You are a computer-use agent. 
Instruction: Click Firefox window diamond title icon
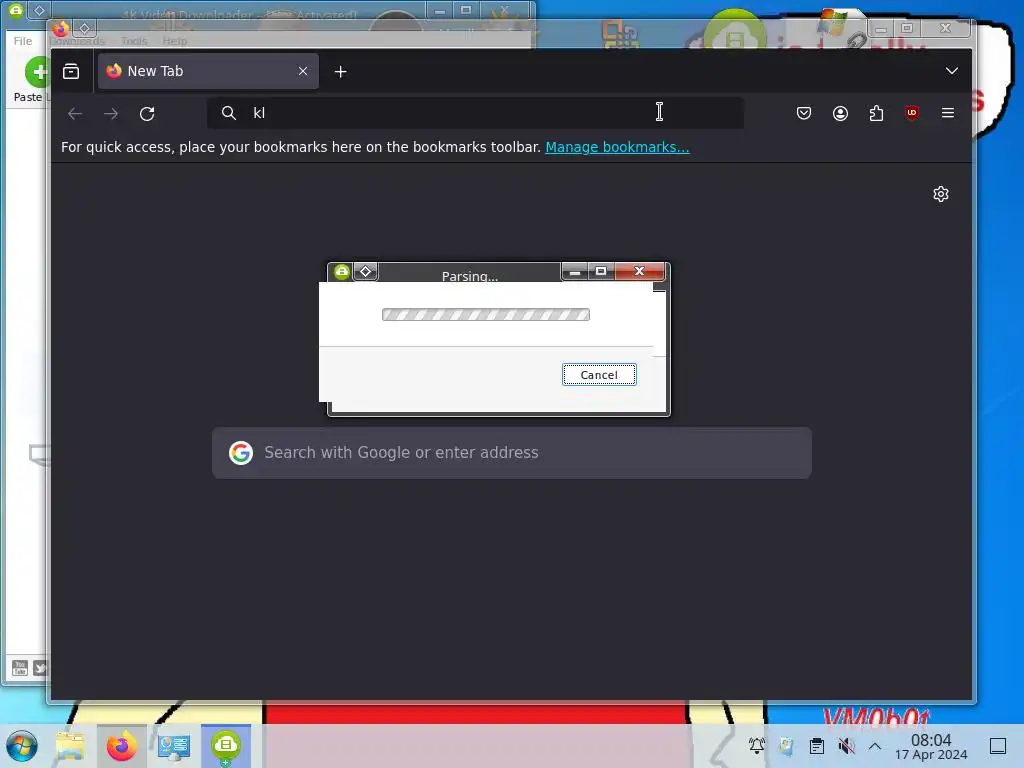[84, 28]
